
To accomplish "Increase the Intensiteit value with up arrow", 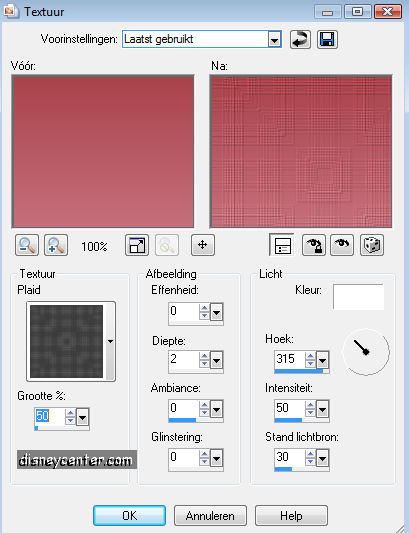I will [310, 405].
